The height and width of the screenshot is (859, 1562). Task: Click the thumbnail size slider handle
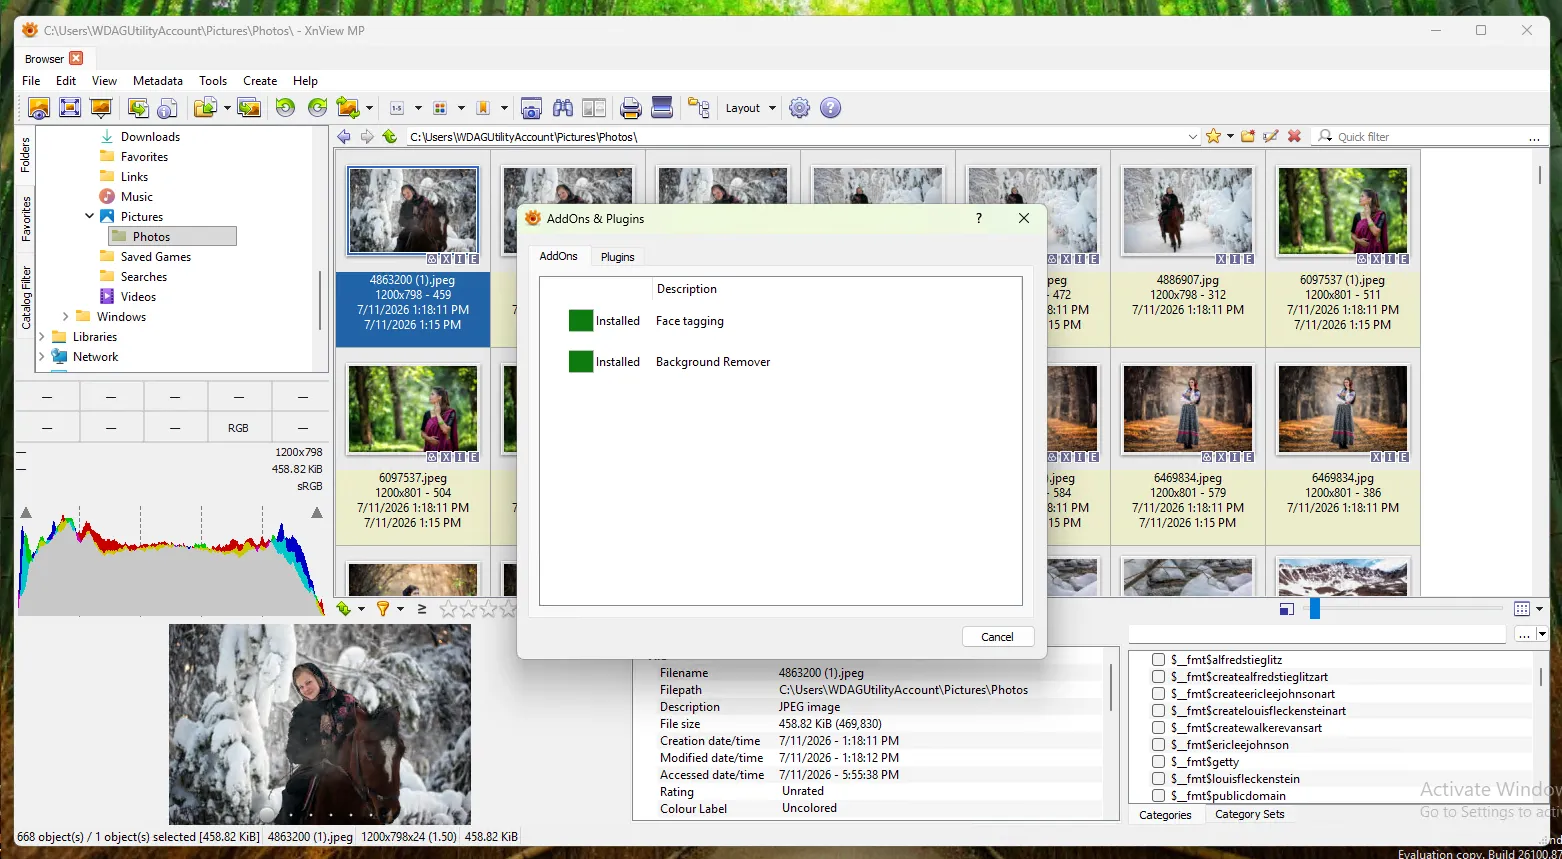click(x=1315, y=608)
